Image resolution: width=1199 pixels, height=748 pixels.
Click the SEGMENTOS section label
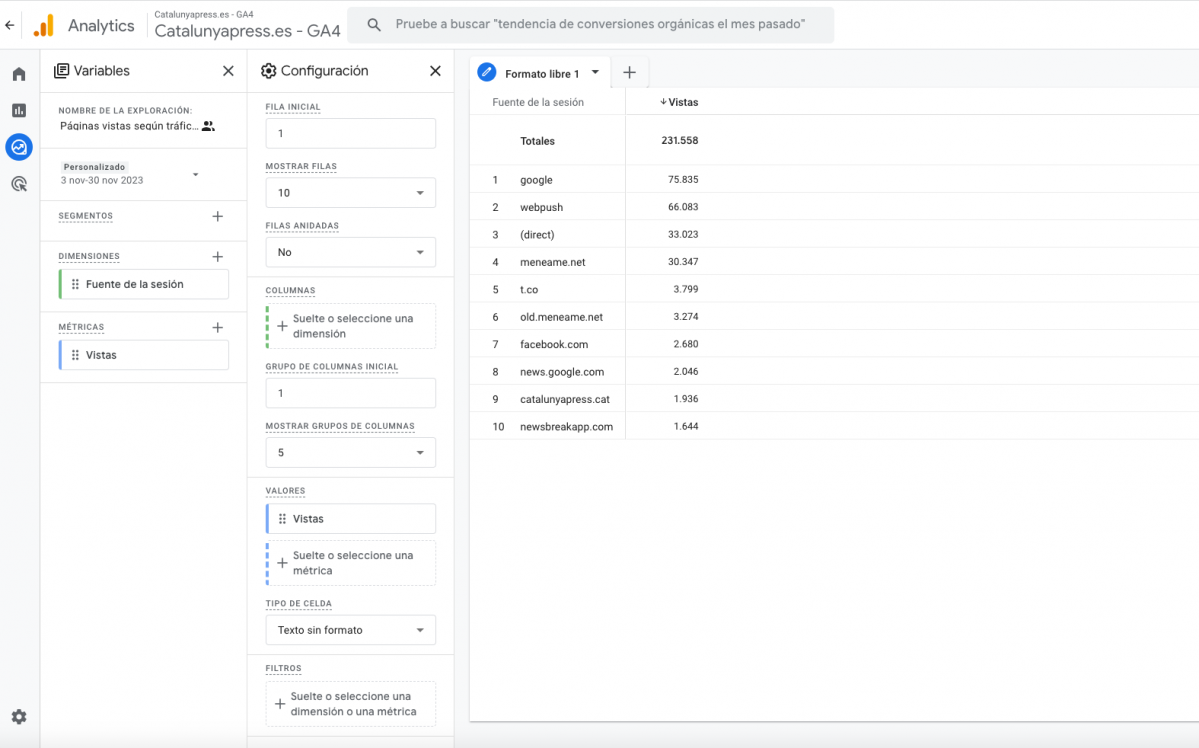(86, 216)
